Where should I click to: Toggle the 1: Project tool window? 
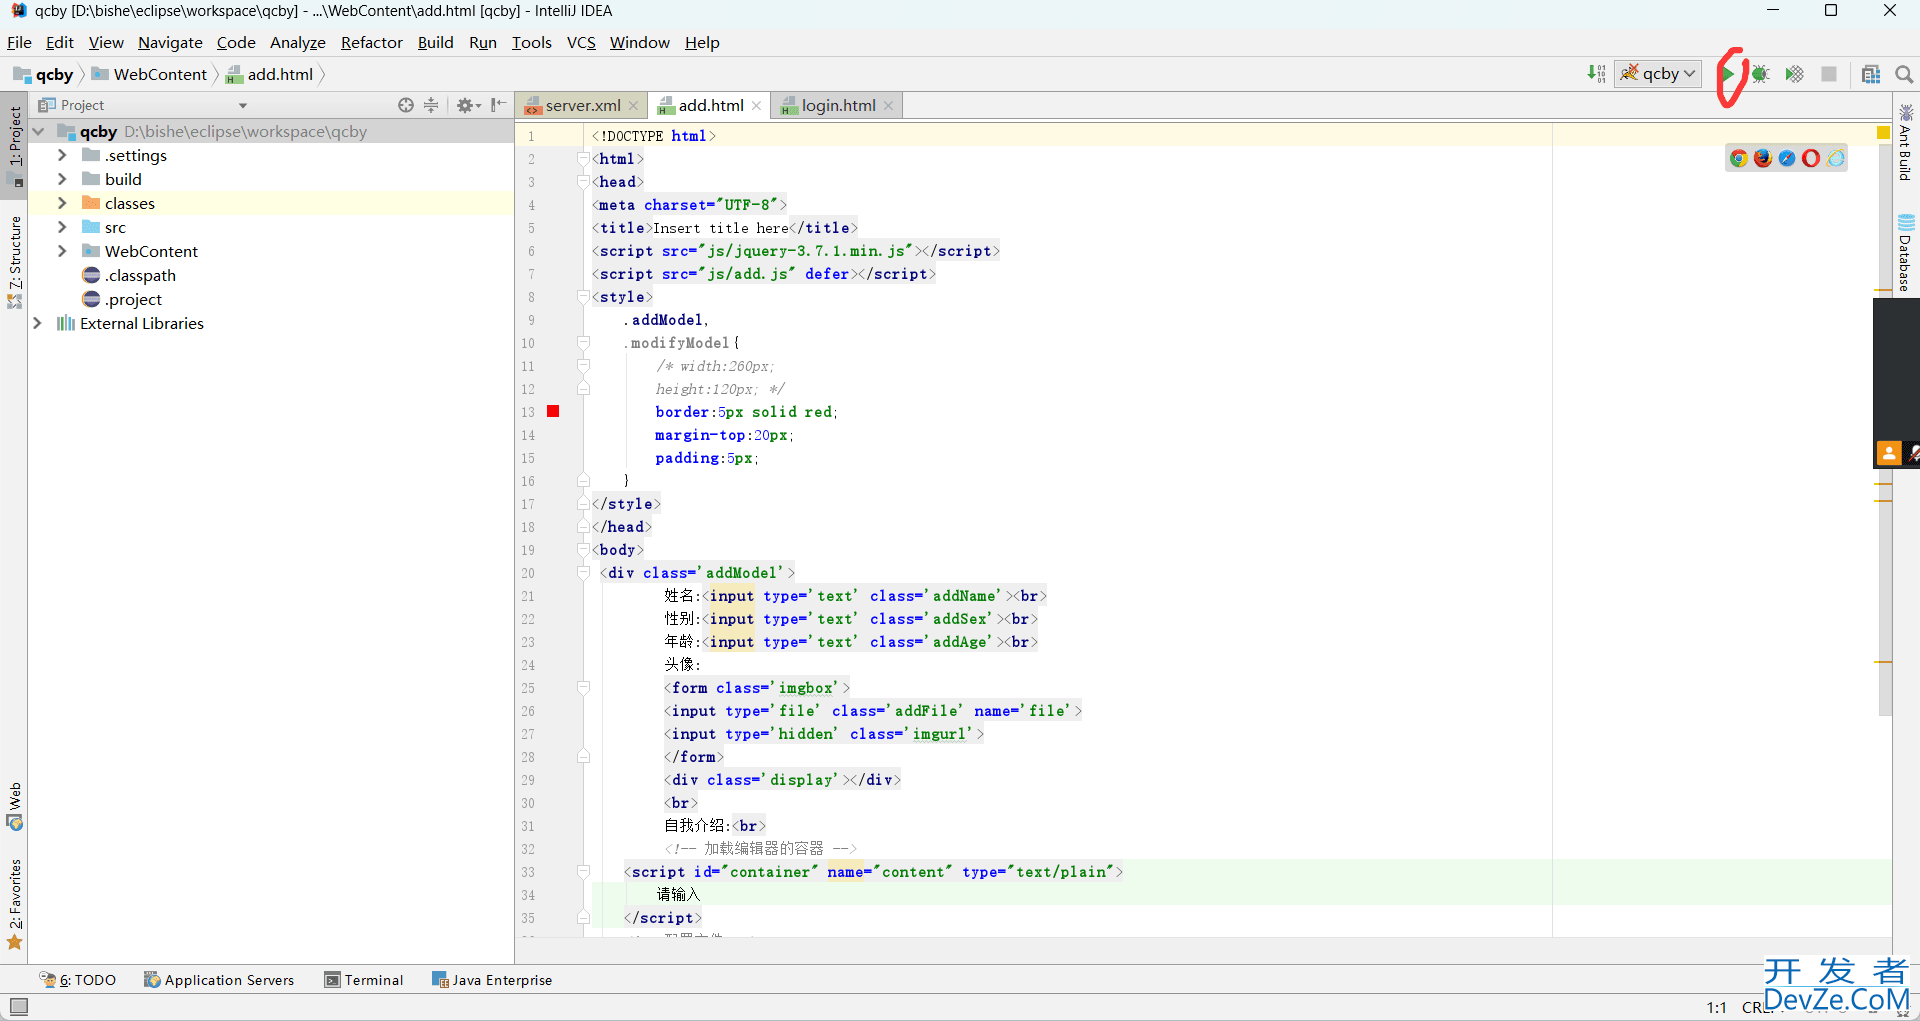pos(15,146)
